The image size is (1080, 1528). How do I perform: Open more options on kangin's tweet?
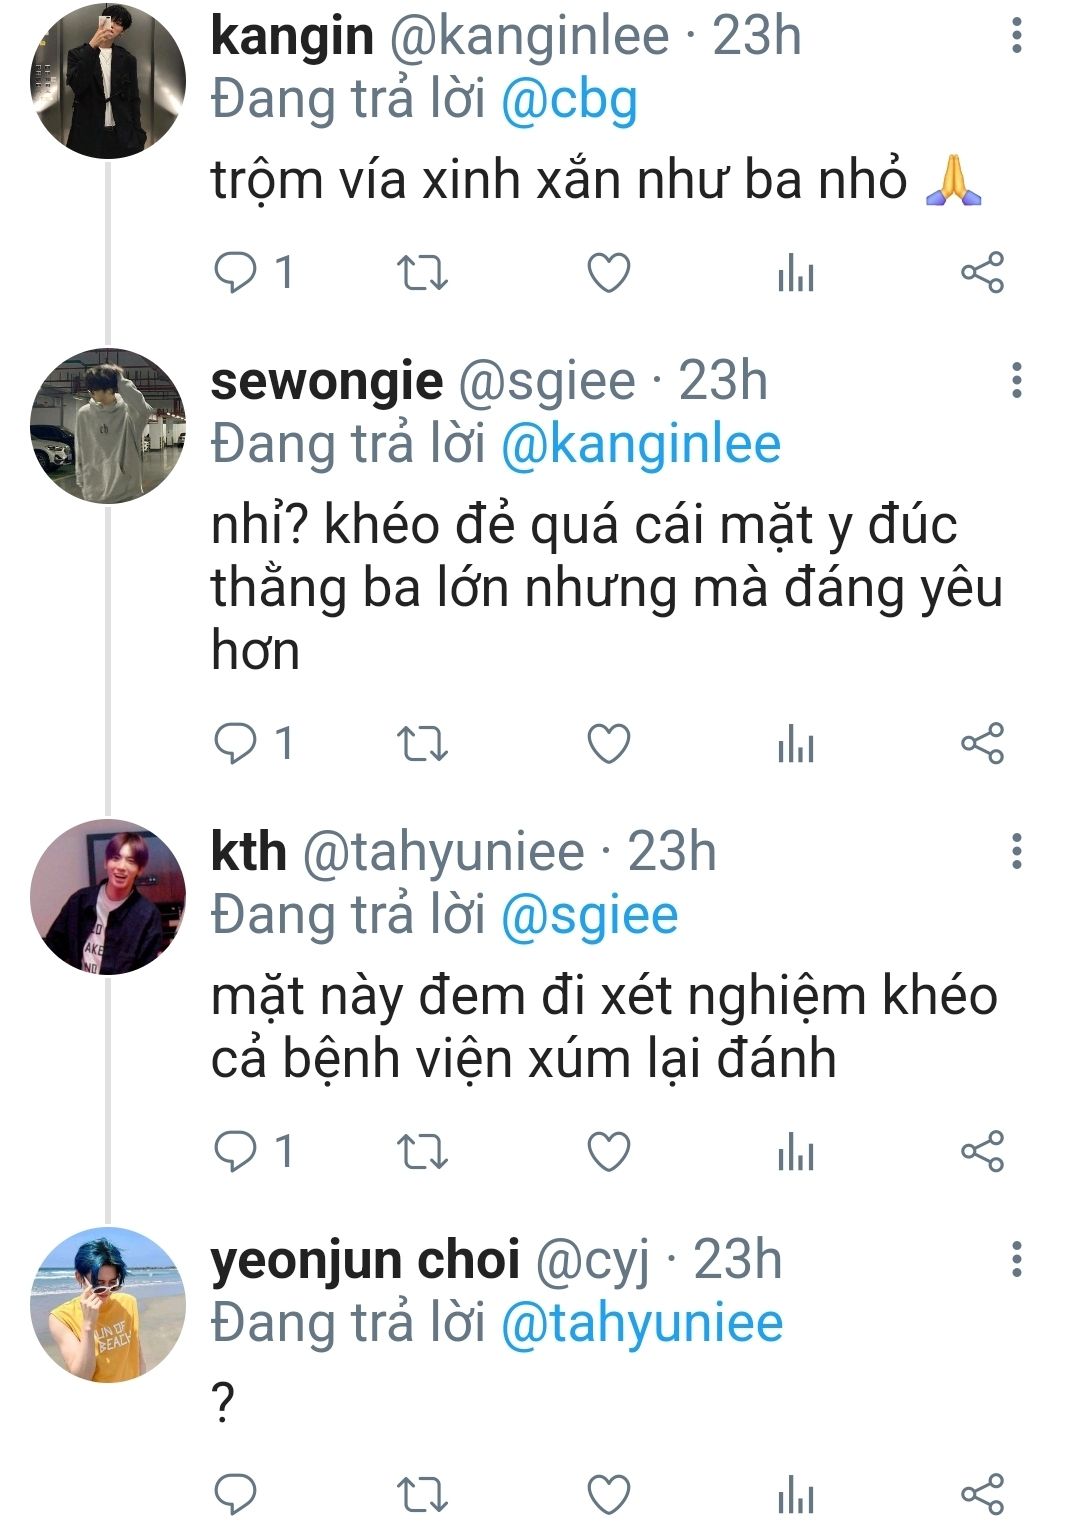(1016, 36)
